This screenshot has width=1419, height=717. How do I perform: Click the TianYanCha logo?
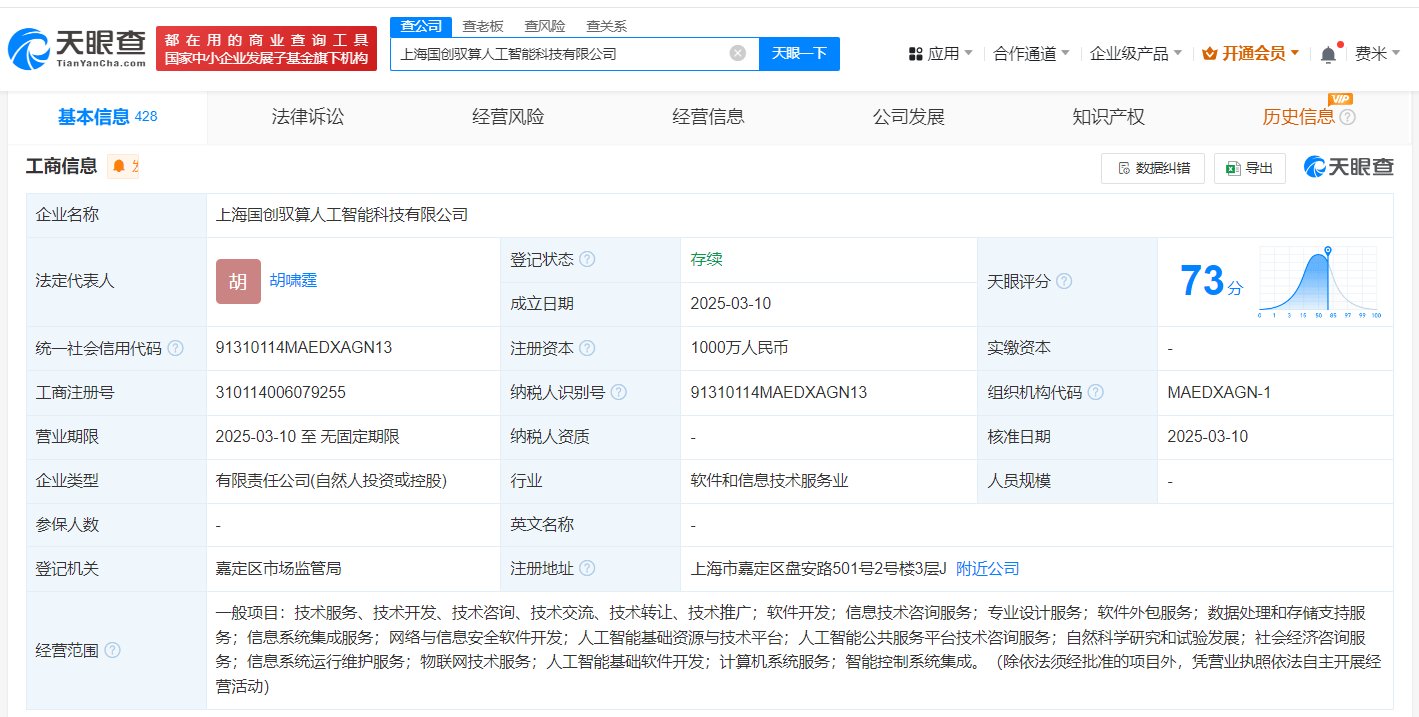click(x=76, y=47)
